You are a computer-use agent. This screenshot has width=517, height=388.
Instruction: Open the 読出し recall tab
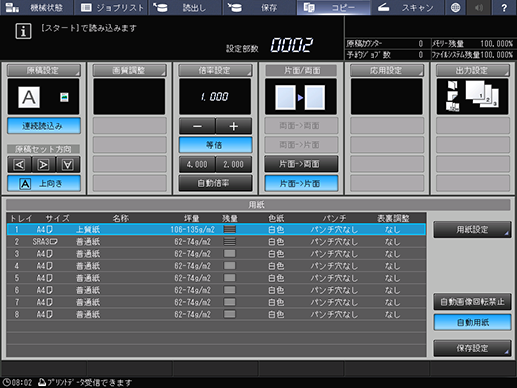tap(185, 7)
